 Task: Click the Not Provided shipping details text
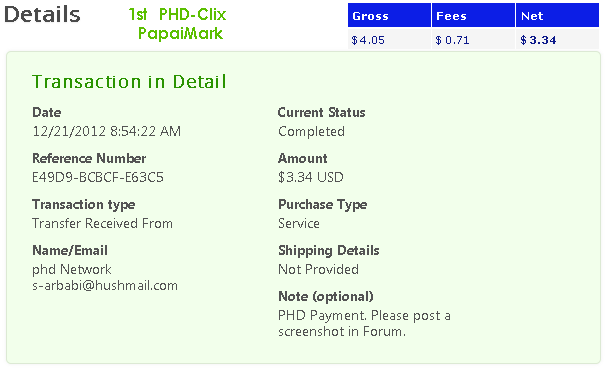click(318, 269)
